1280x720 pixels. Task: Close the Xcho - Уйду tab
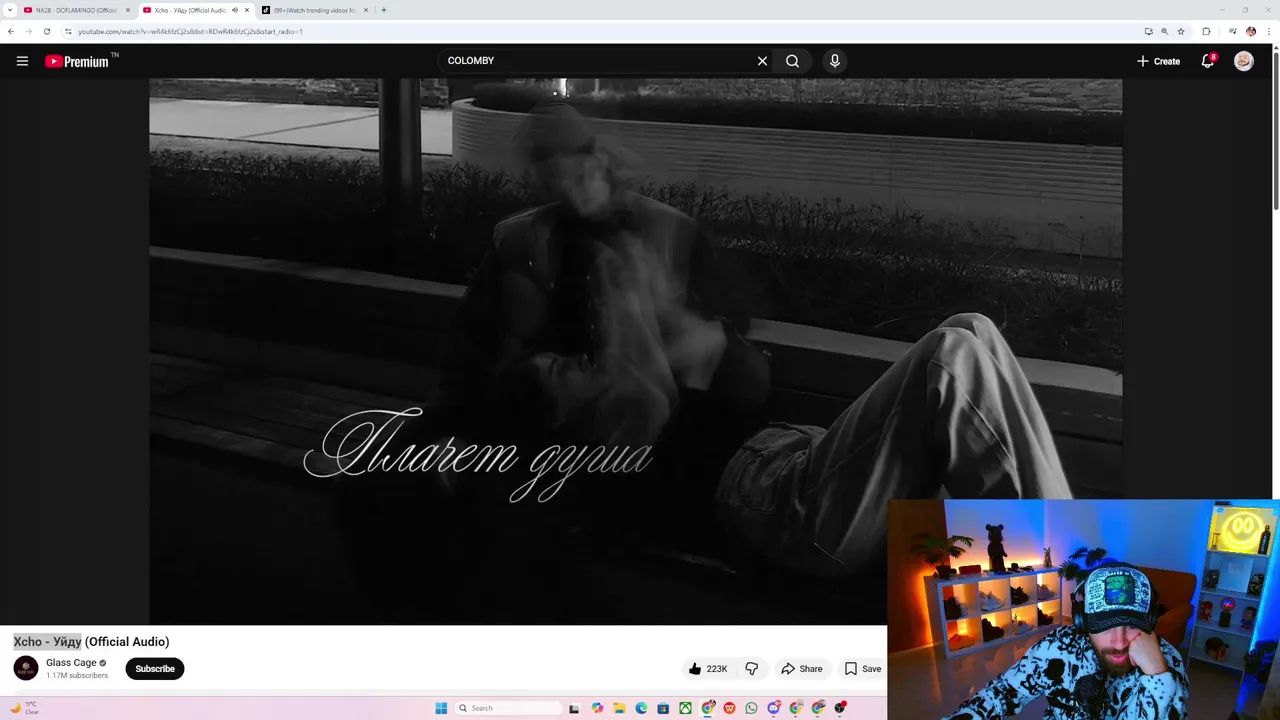click(x=247, y=10)
